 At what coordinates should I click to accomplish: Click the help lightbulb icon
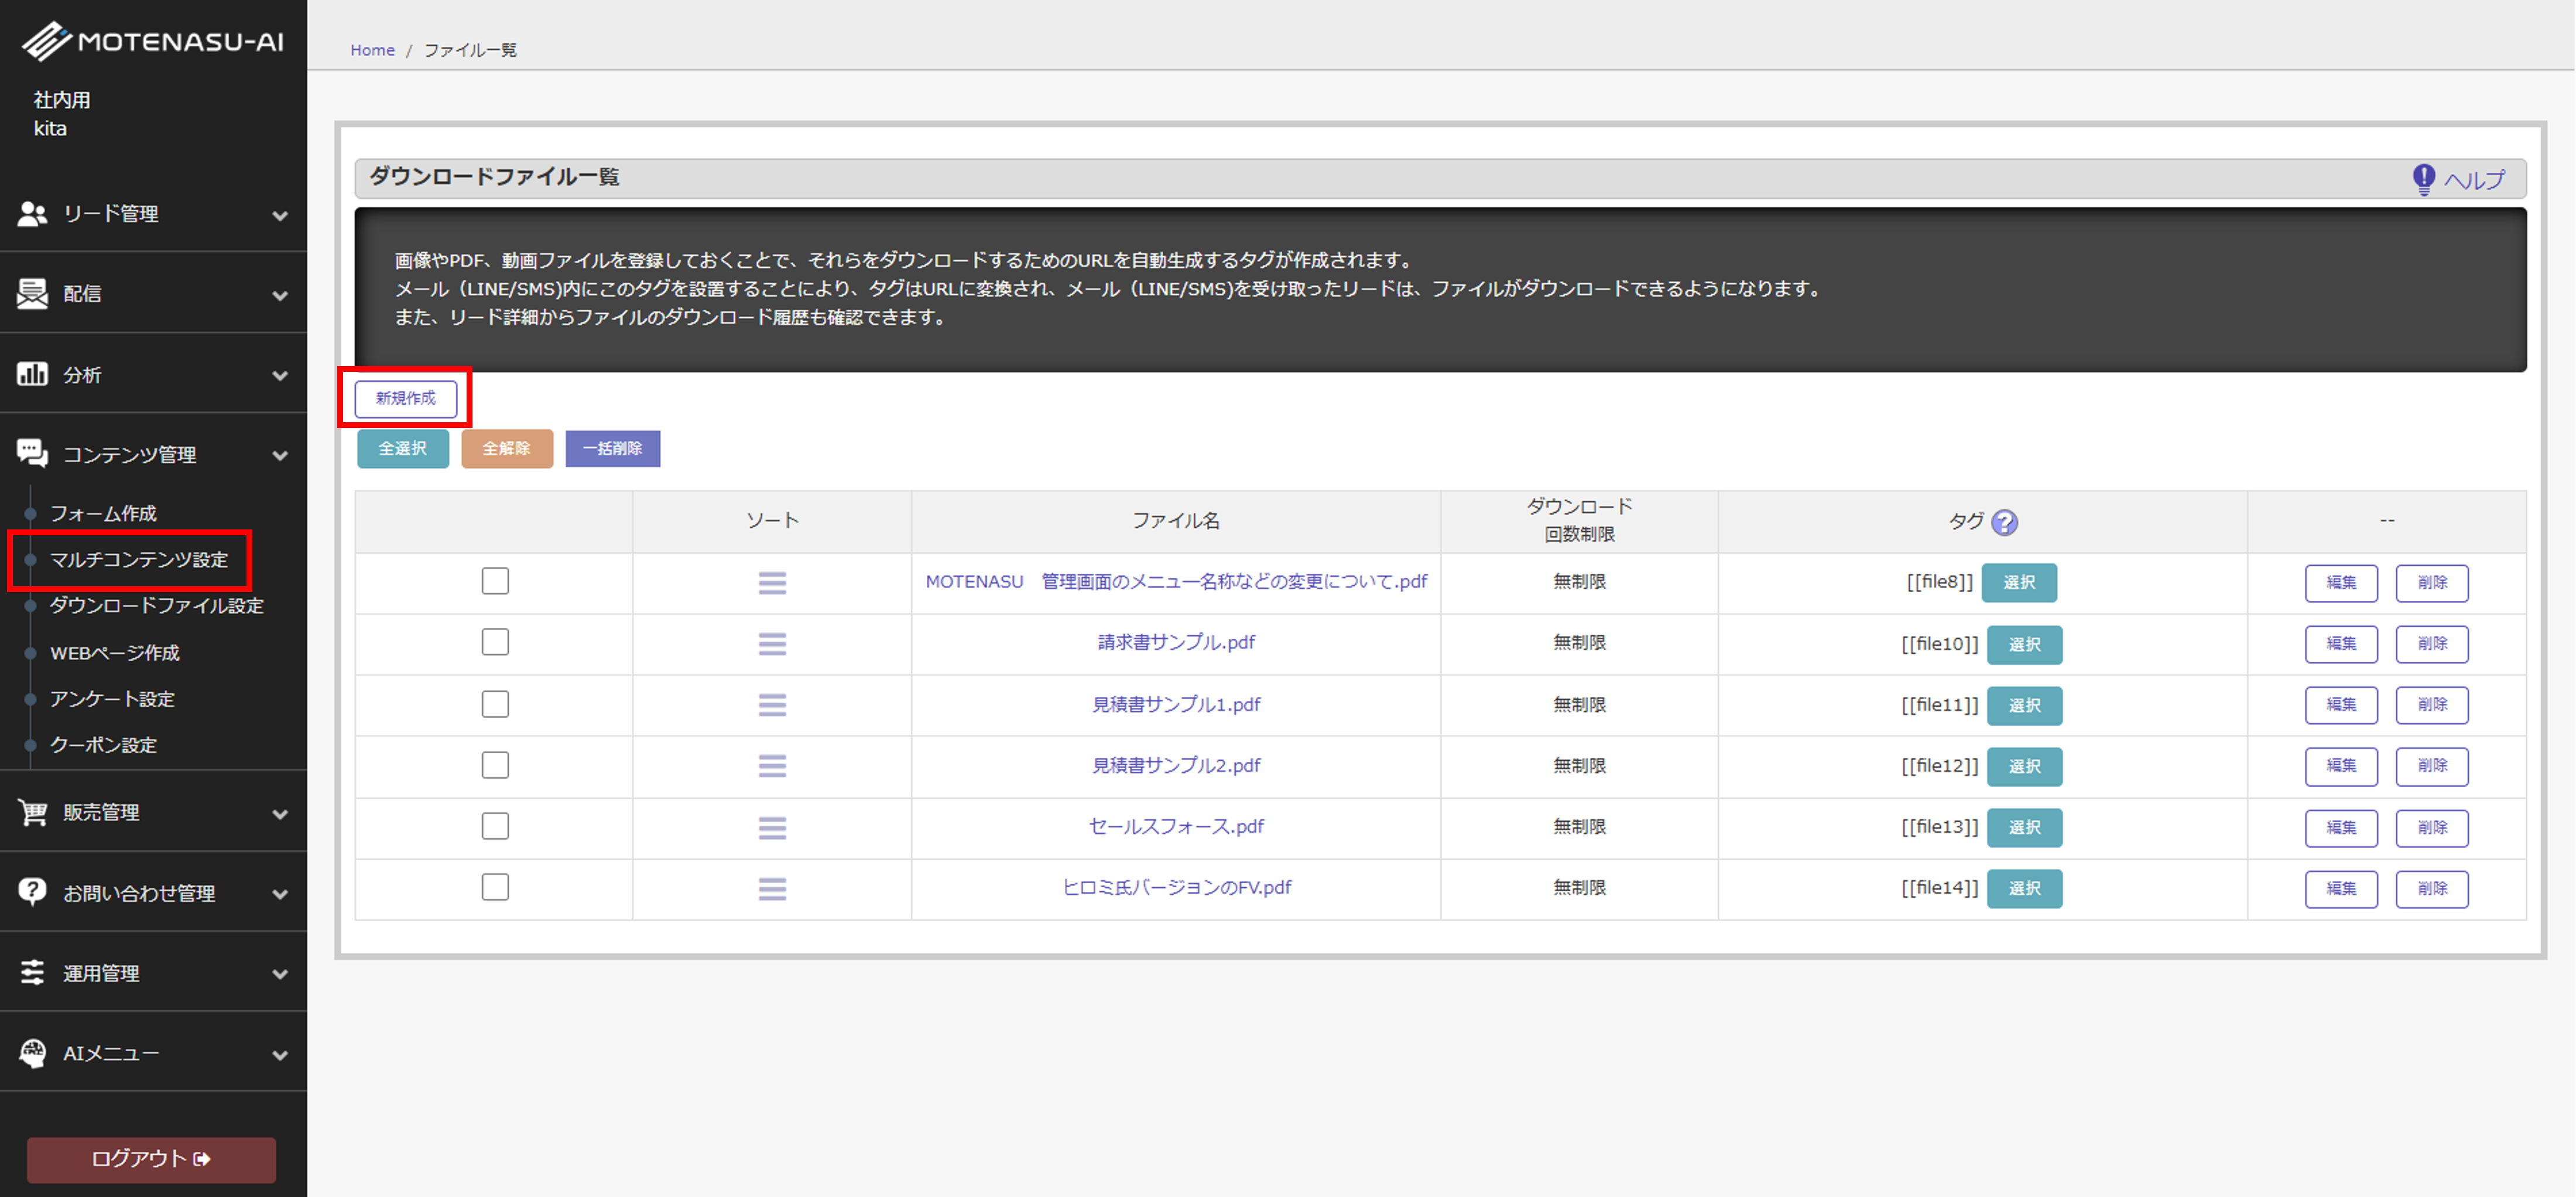(2423, 179)
